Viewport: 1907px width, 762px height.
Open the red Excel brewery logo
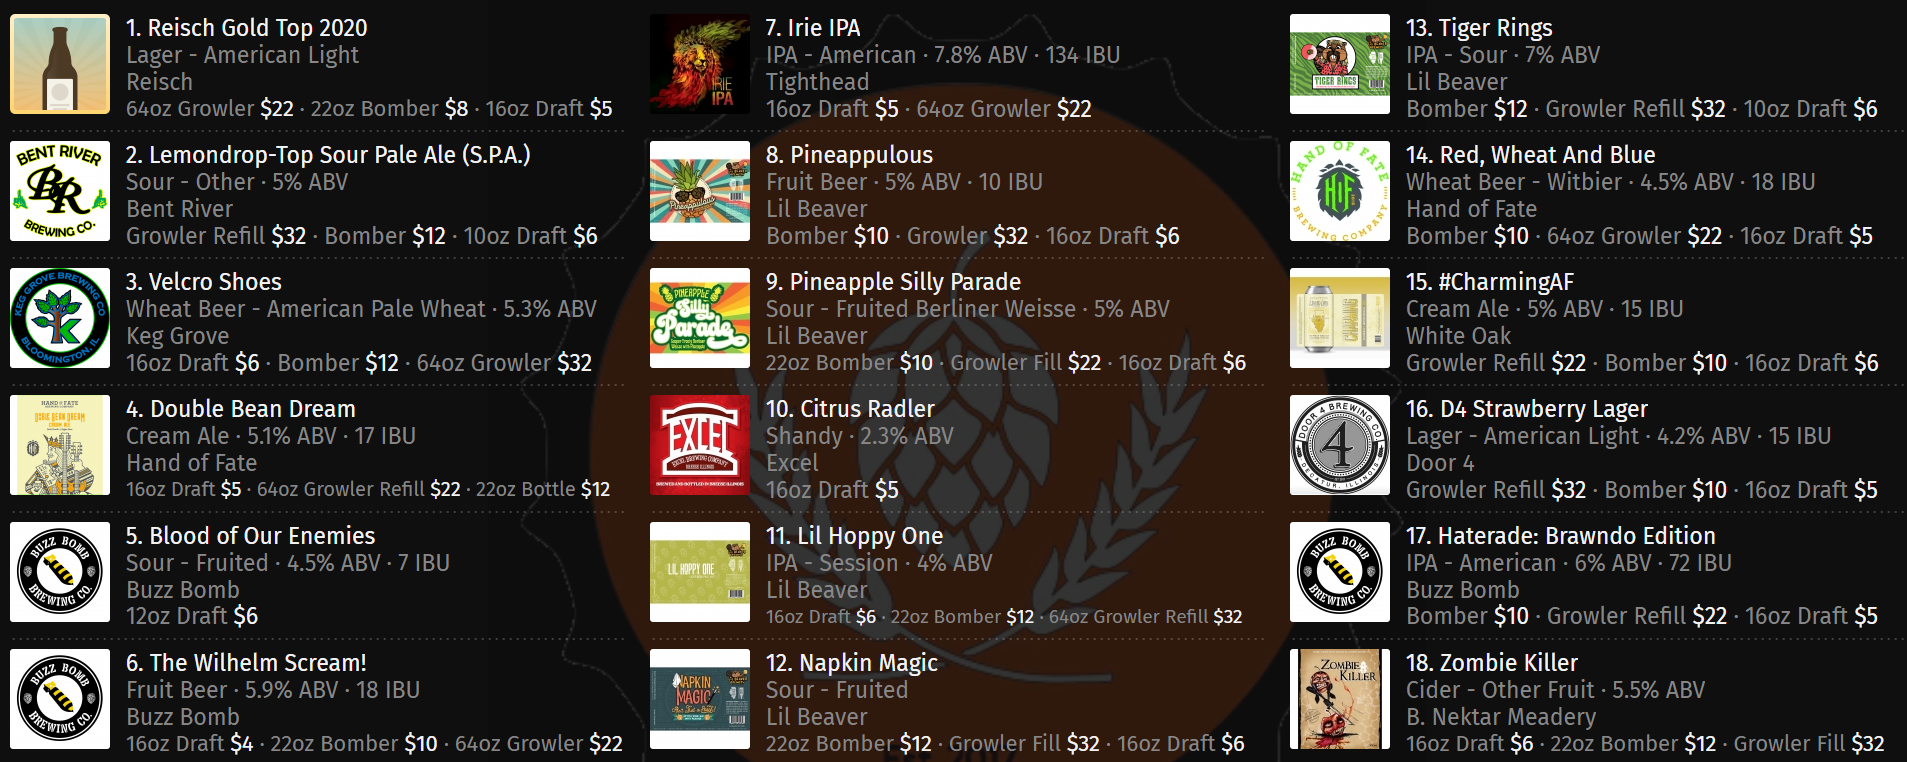[x=700, y=445]
